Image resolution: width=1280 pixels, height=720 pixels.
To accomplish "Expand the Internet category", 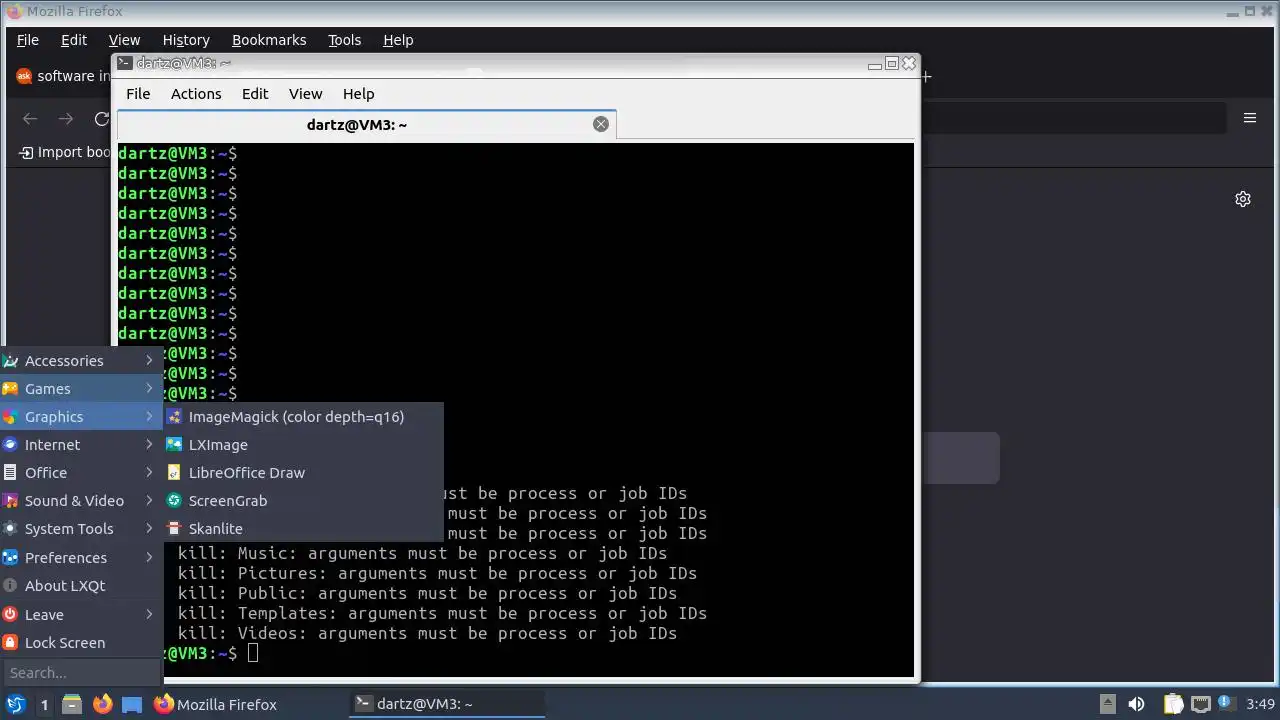I will [x=81, y=445].
